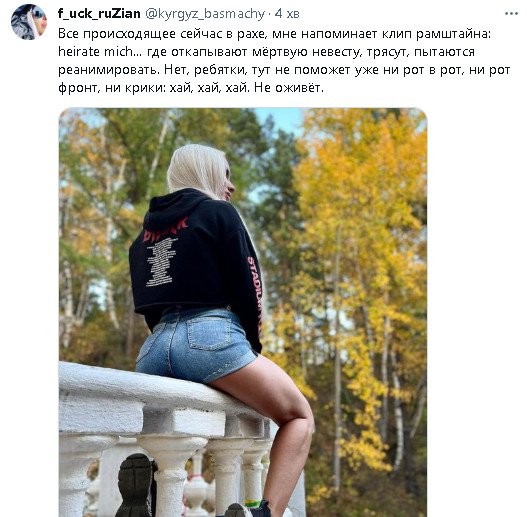The image size is (527, 517).
Task: Open the three-dot more options menu
Action: 511,14
